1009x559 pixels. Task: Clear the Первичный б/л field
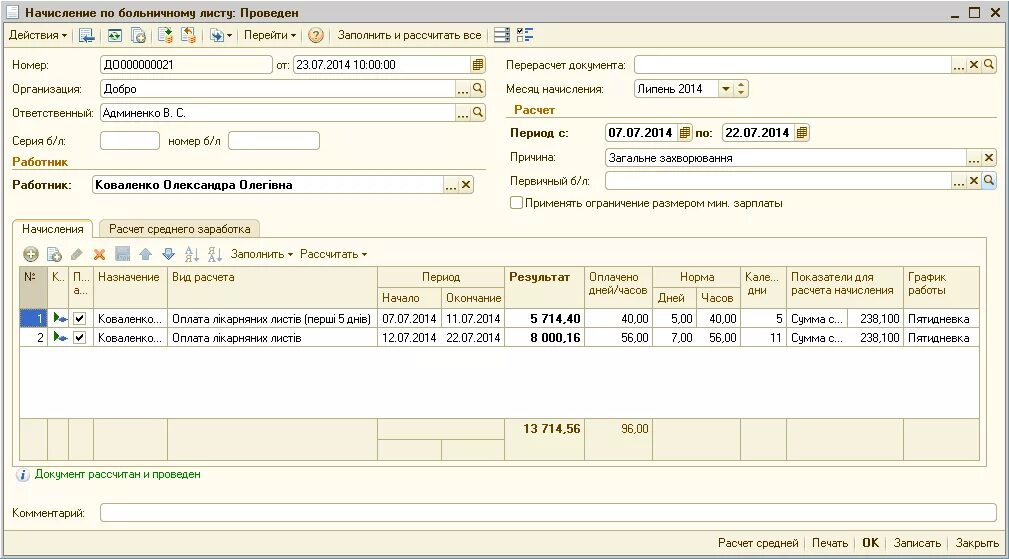coord(974,181)
